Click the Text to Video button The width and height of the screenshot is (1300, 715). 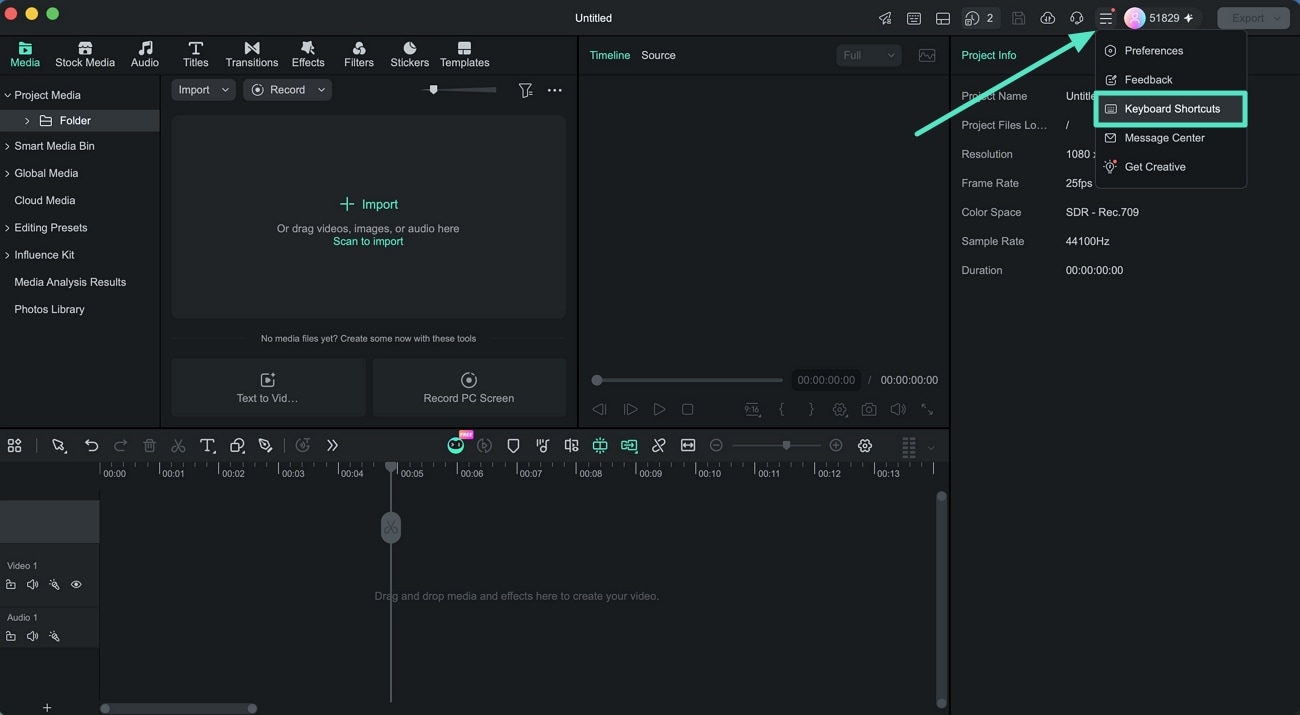(x=268, y=388)
